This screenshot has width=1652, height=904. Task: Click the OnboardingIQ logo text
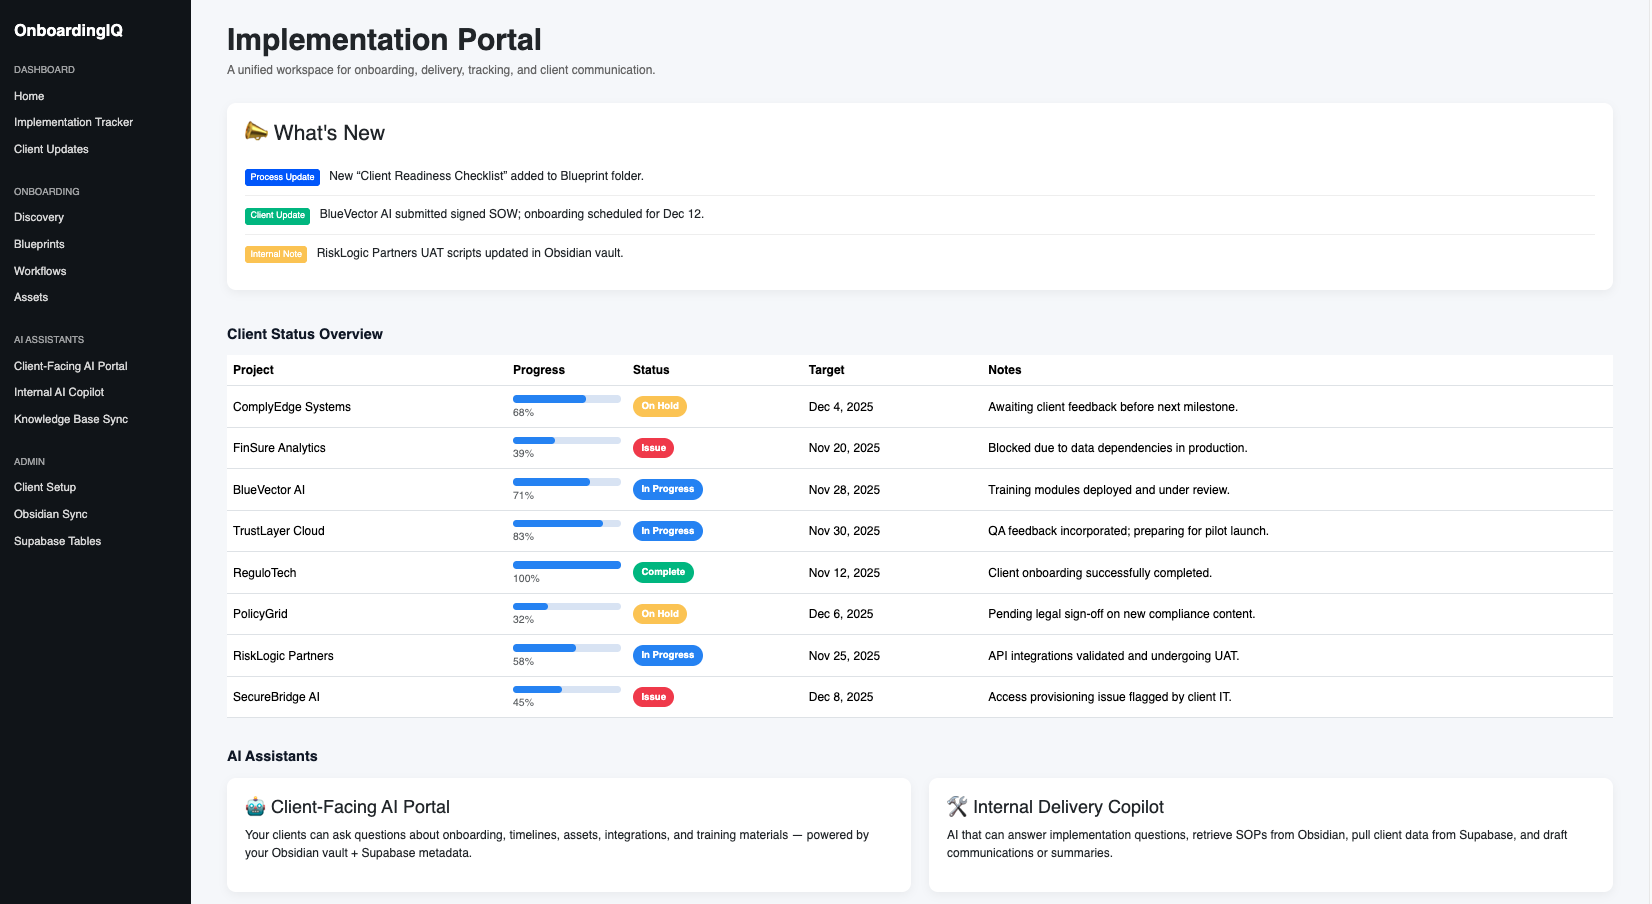pyautogui.click(x=68, y=30)
